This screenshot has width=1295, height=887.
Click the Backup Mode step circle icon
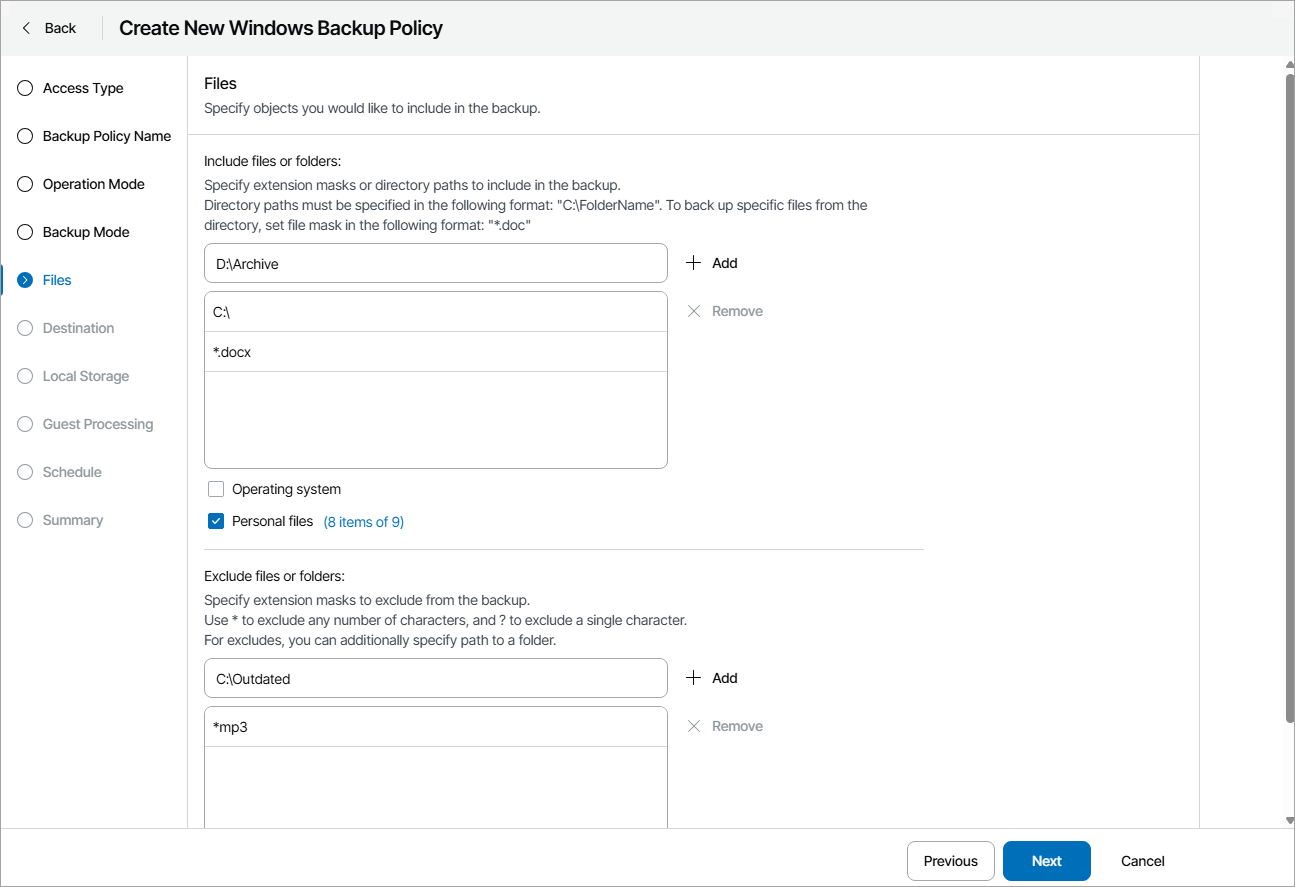(26, 232)
